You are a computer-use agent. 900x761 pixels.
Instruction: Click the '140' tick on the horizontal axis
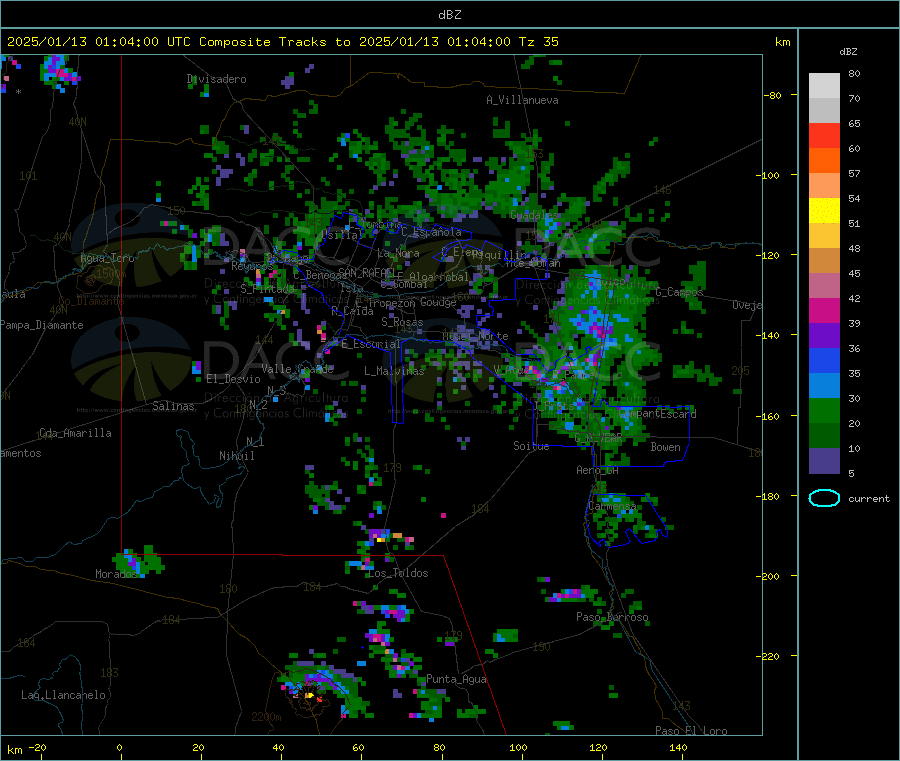pyautogui.click(x=678, y=747)
